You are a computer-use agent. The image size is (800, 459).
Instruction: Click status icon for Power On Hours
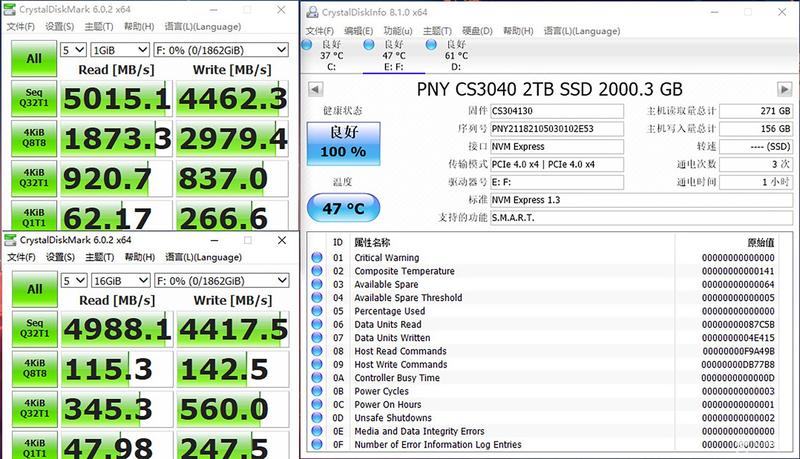(x=317, y=404)
